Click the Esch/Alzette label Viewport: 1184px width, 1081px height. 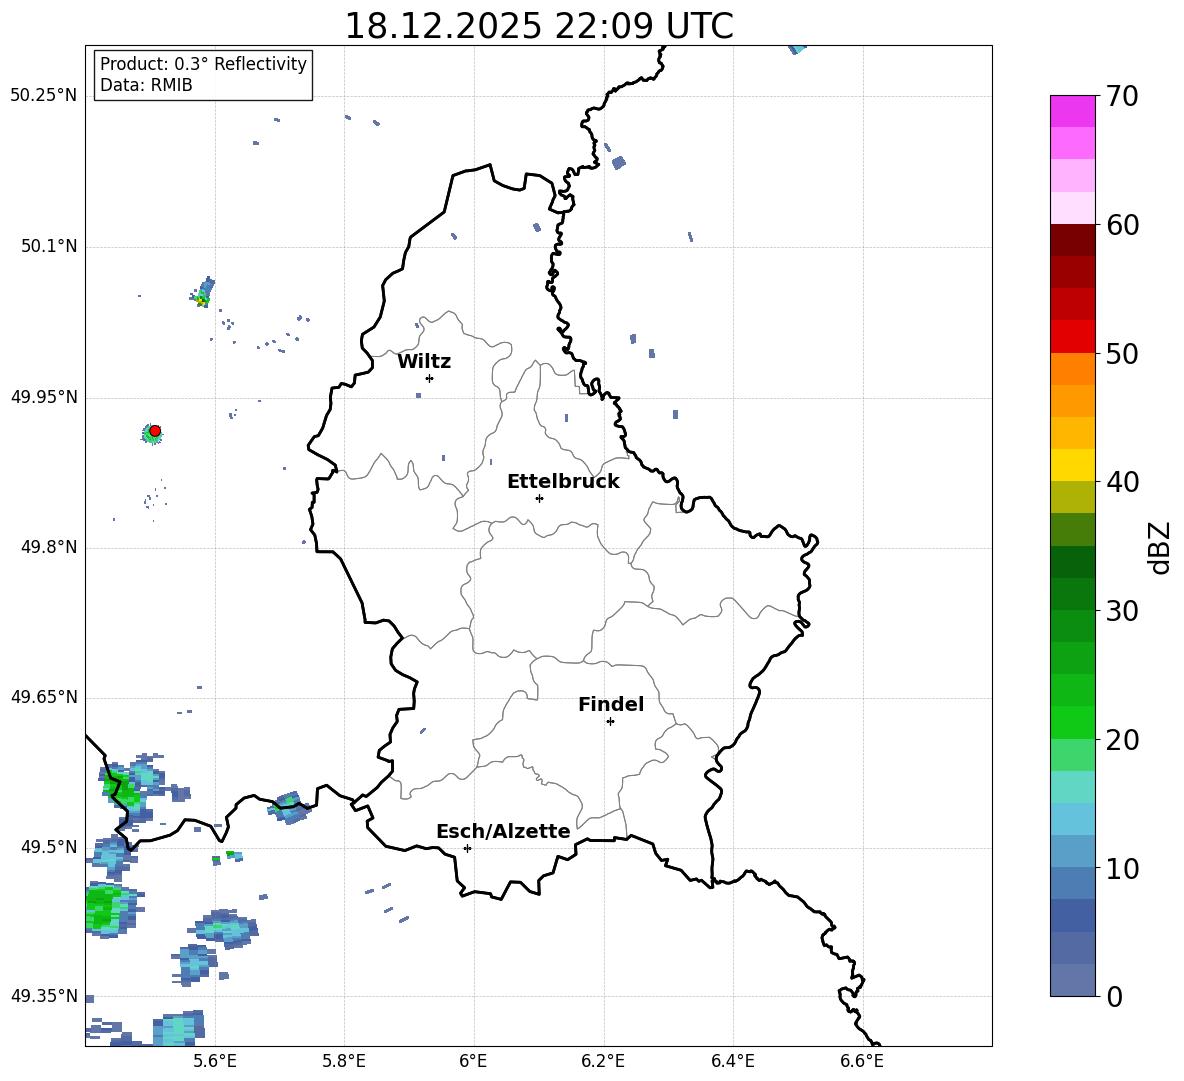(503, 831)
